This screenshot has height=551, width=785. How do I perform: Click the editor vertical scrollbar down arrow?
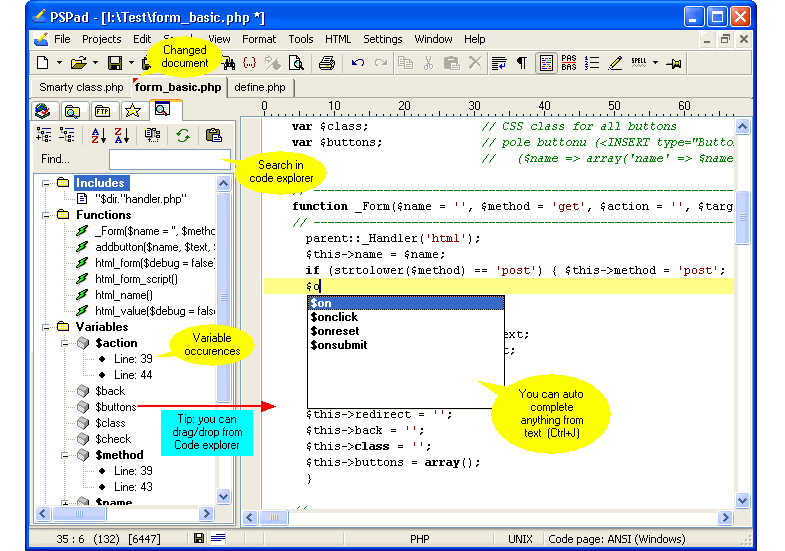click(742, 500)
